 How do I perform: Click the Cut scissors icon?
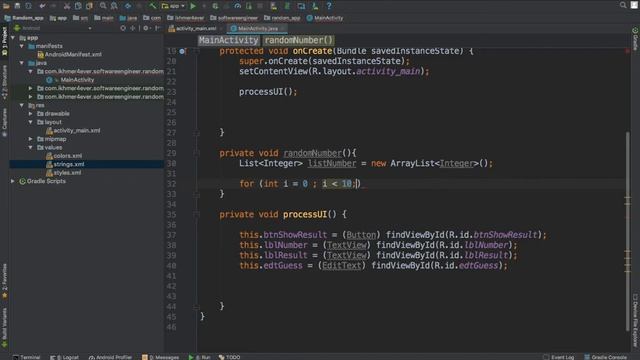point(67,6)
